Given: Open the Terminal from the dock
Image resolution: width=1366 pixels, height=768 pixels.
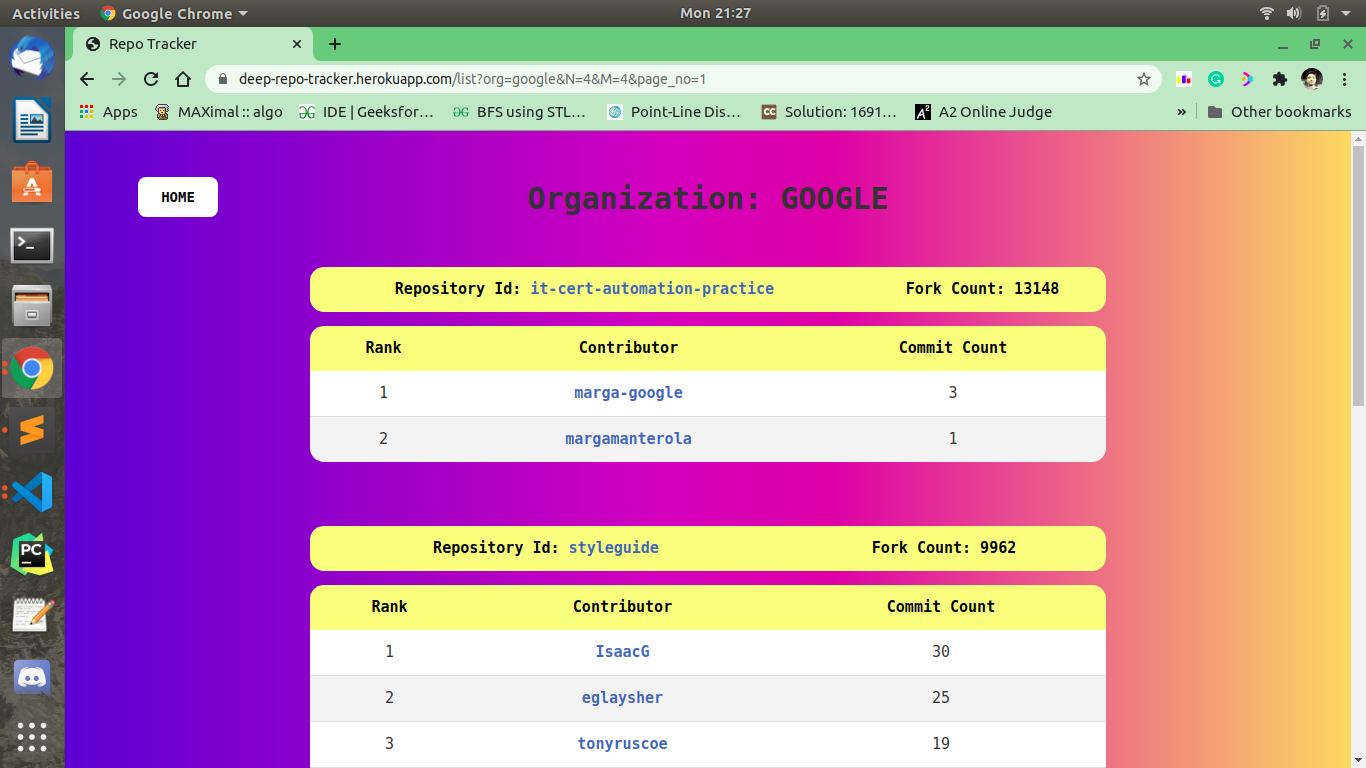Looking at the screenshot, I should tap(32, 245).
